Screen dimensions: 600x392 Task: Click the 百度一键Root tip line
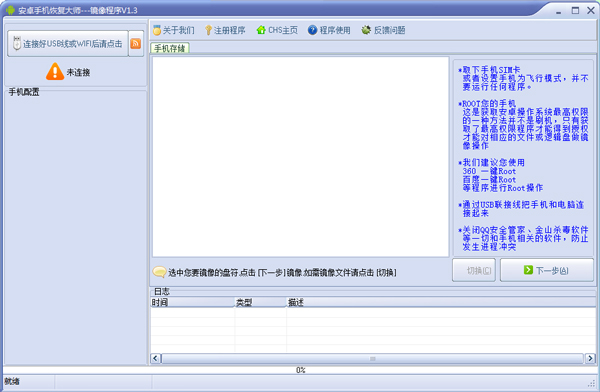point(489,180)
